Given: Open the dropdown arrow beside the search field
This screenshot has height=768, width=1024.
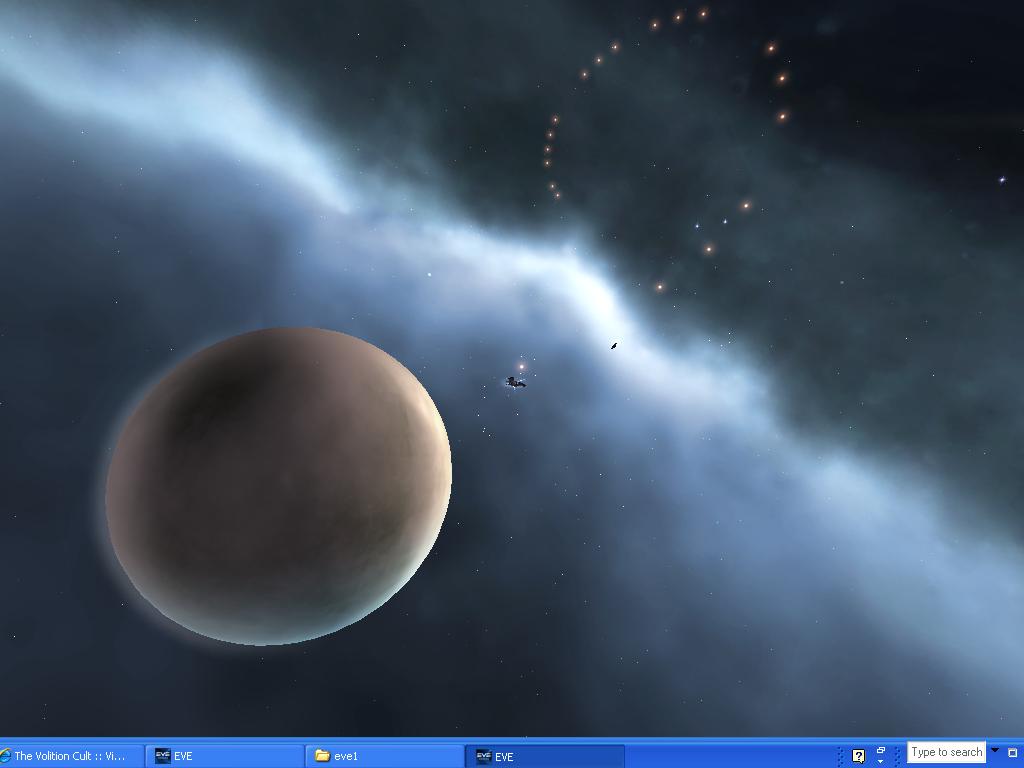Looking at the screenshot, I should [995, 750].
